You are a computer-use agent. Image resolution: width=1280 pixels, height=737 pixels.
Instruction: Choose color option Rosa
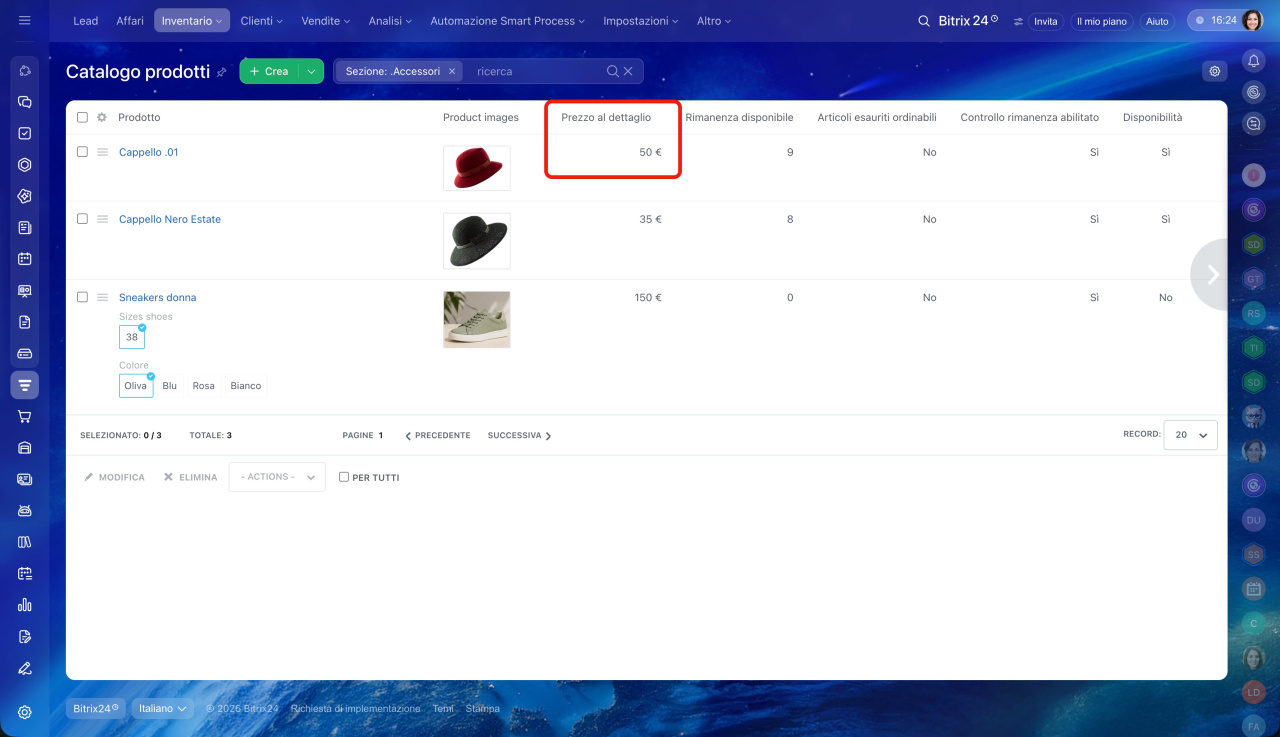(x=204, y=386)
